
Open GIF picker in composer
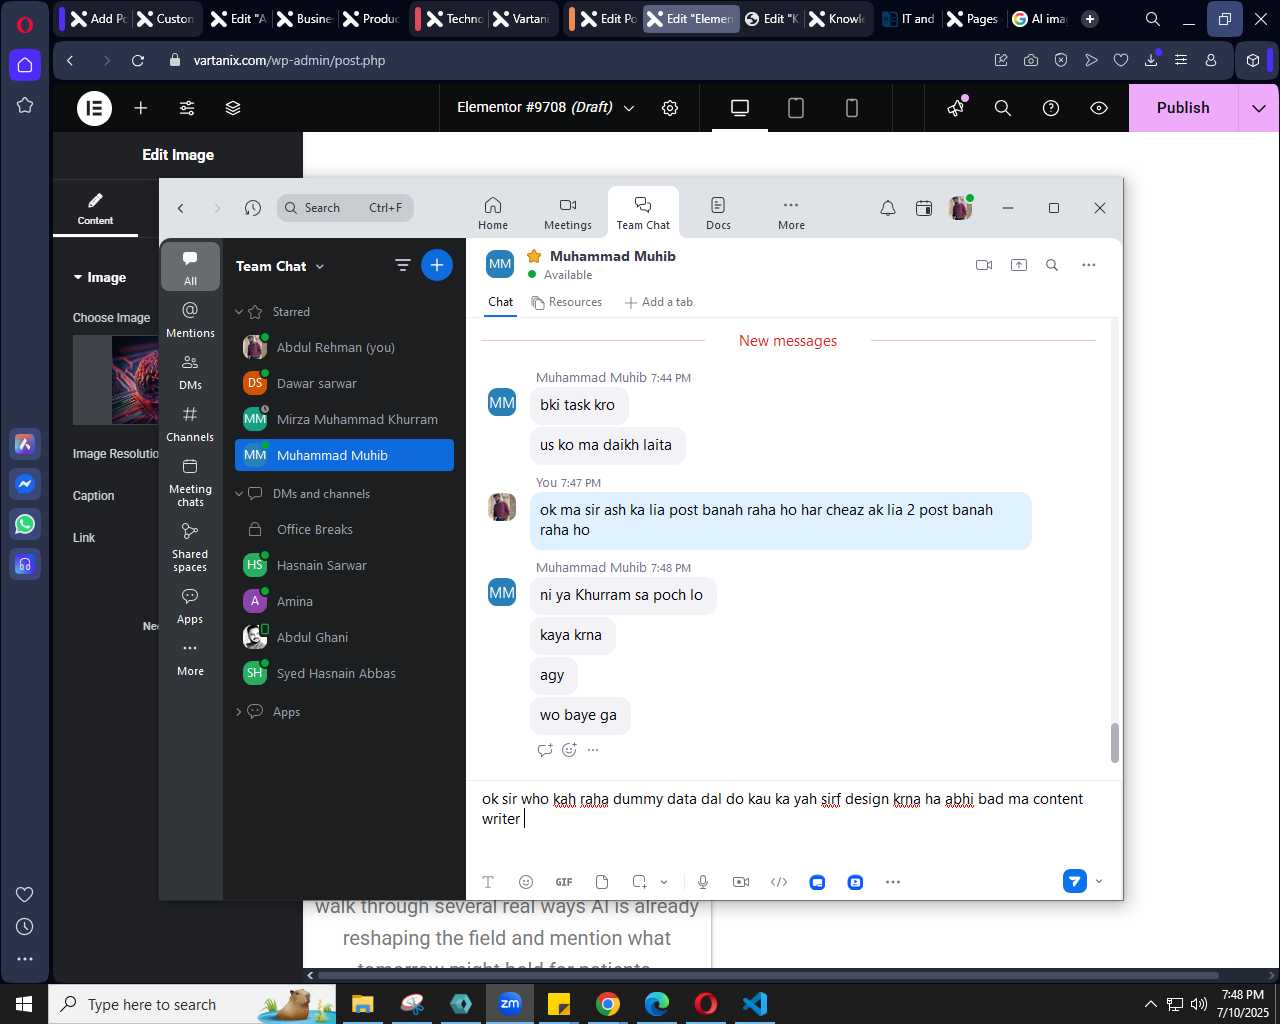click(x=564, y=882)
